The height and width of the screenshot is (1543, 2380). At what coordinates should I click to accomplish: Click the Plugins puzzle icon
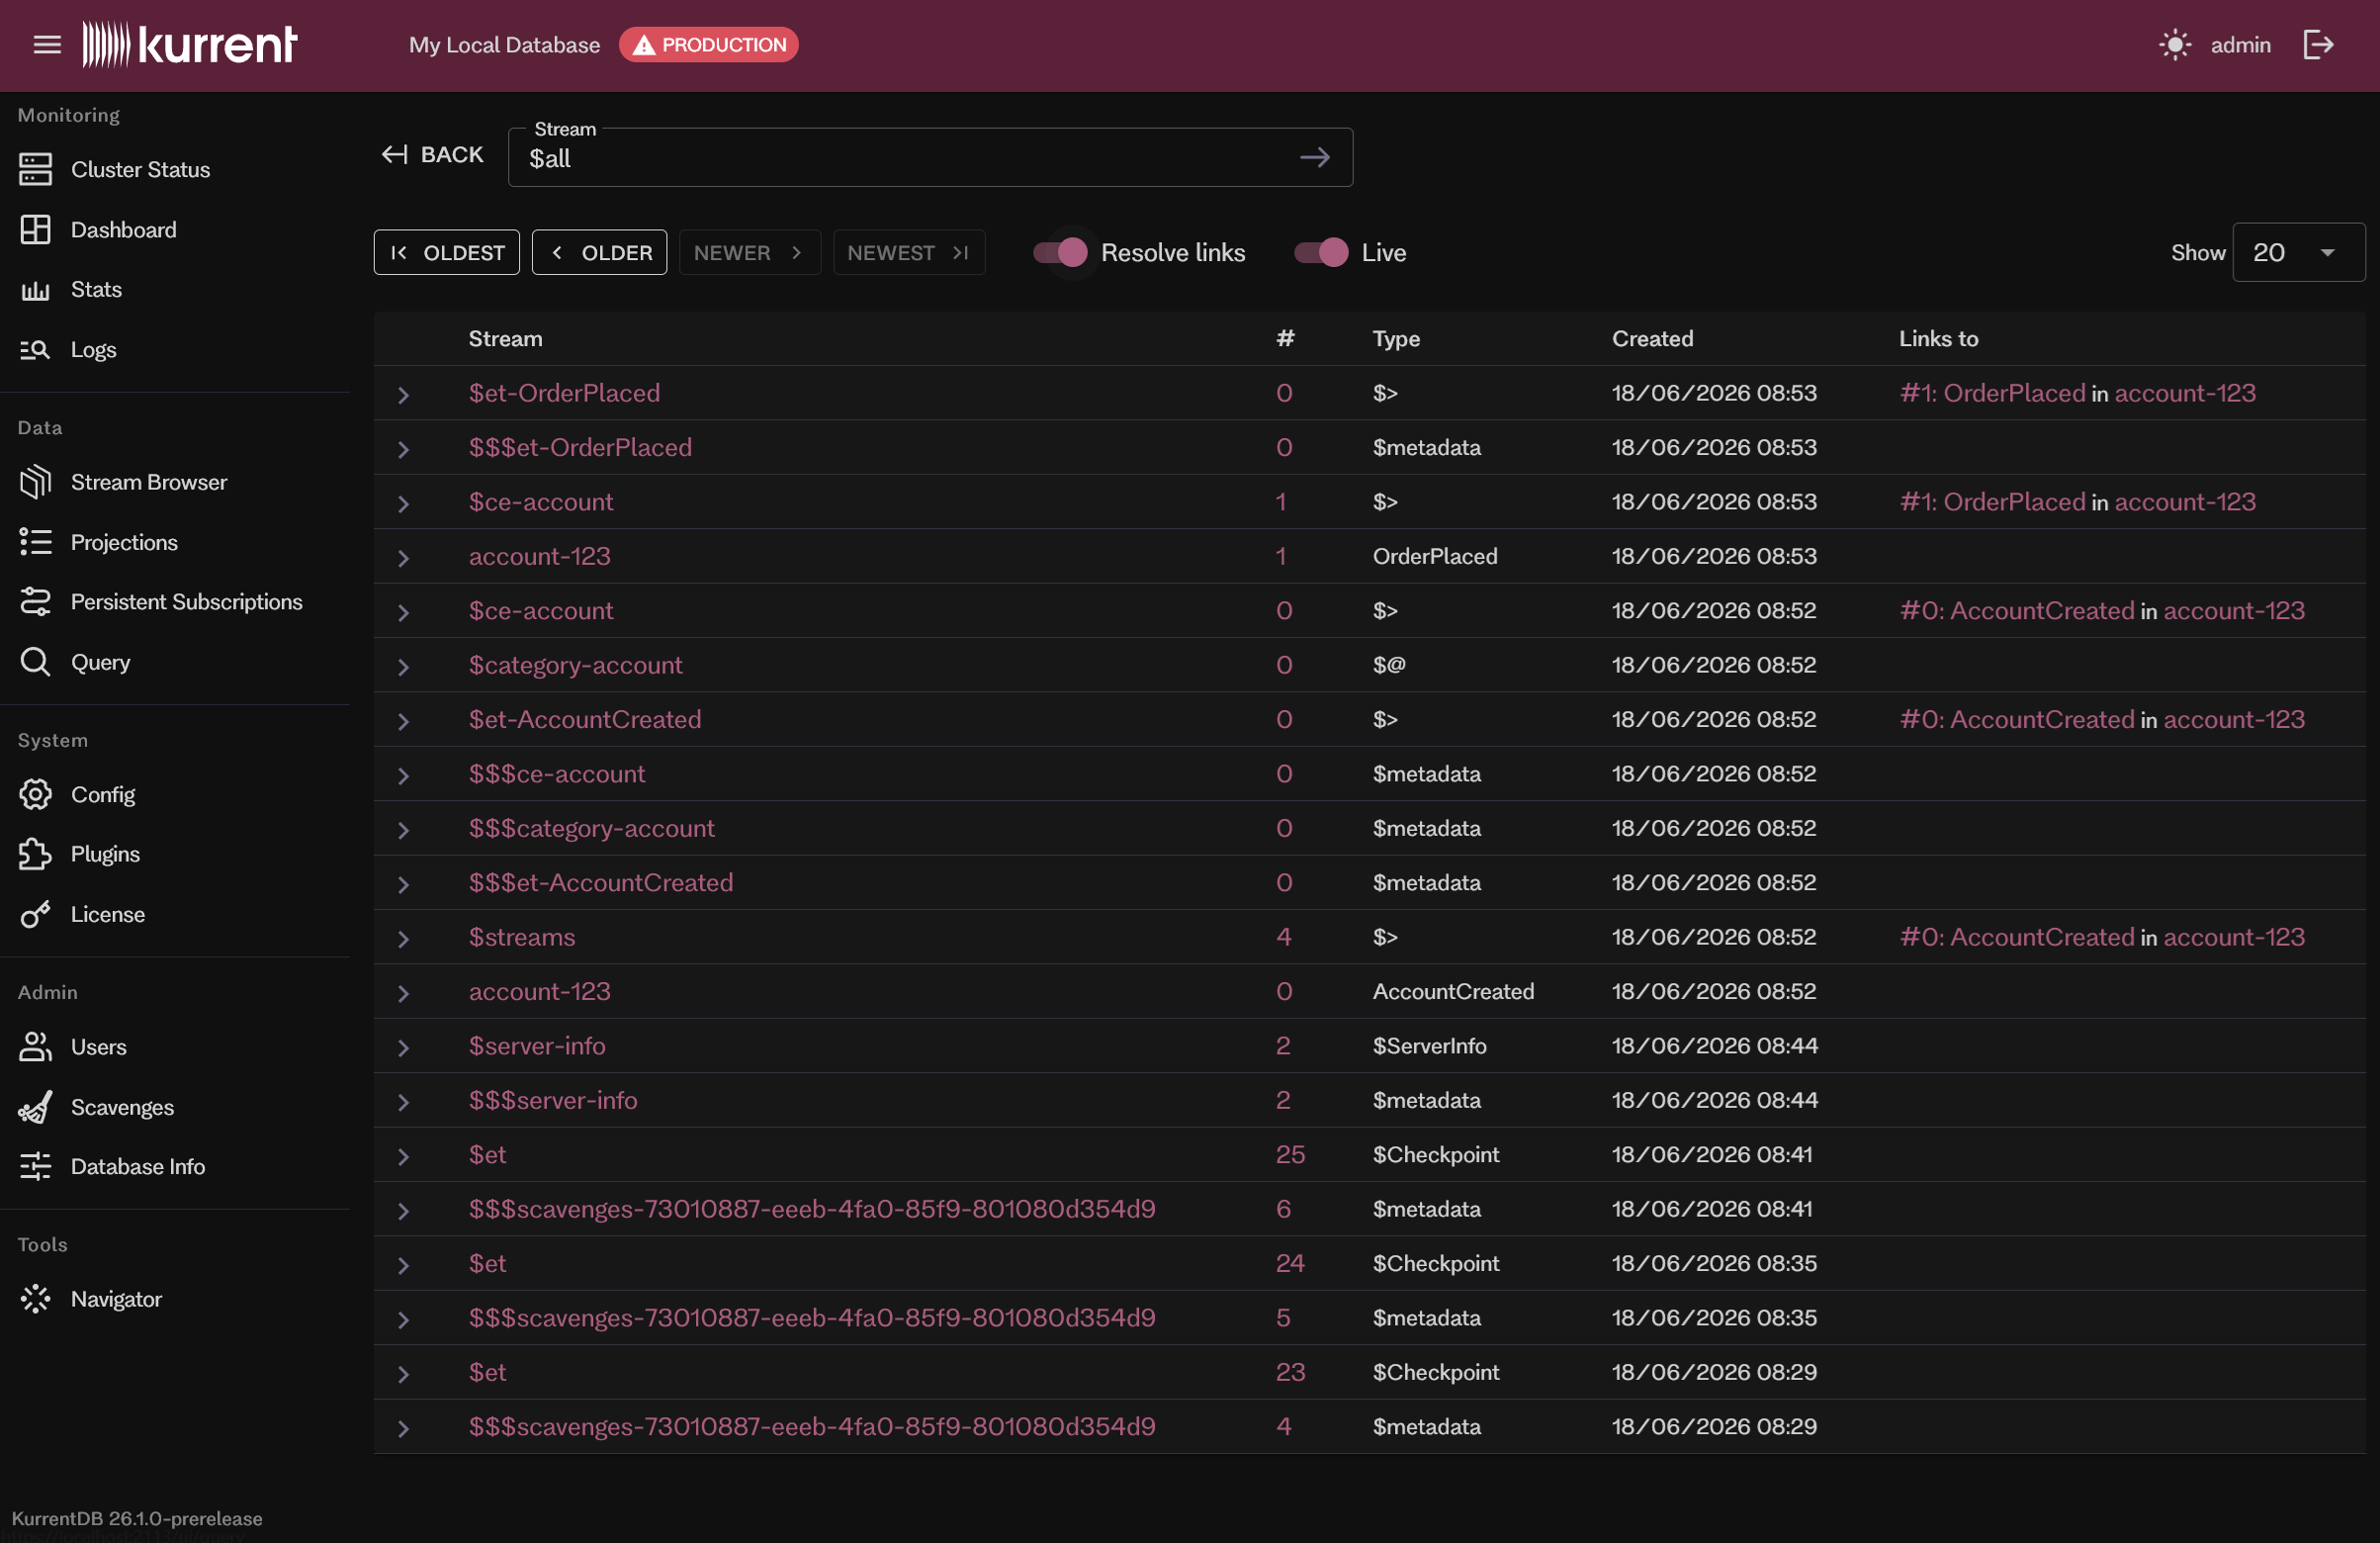point(35,854)
